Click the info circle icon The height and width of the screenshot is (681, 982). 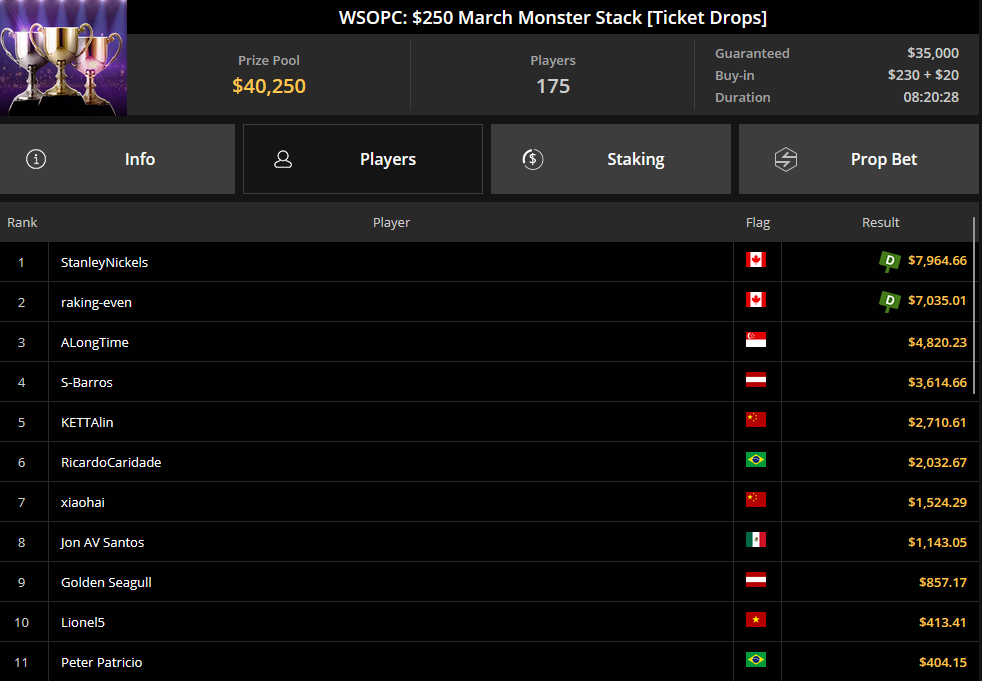[36, 159]
